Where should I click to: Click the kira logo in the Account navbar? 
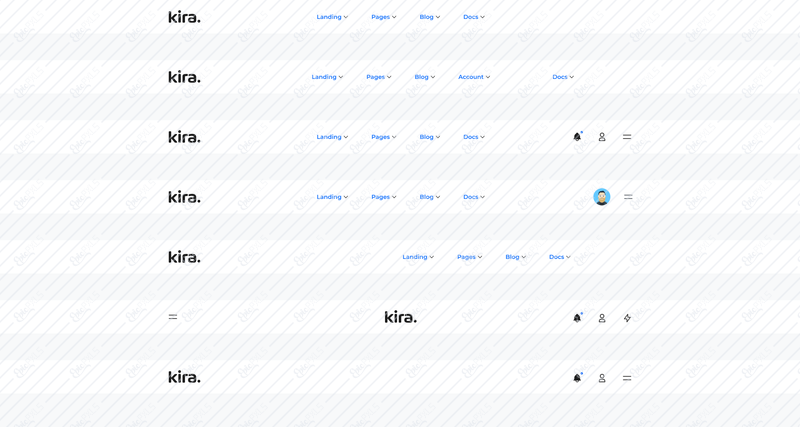pos(184,77)
